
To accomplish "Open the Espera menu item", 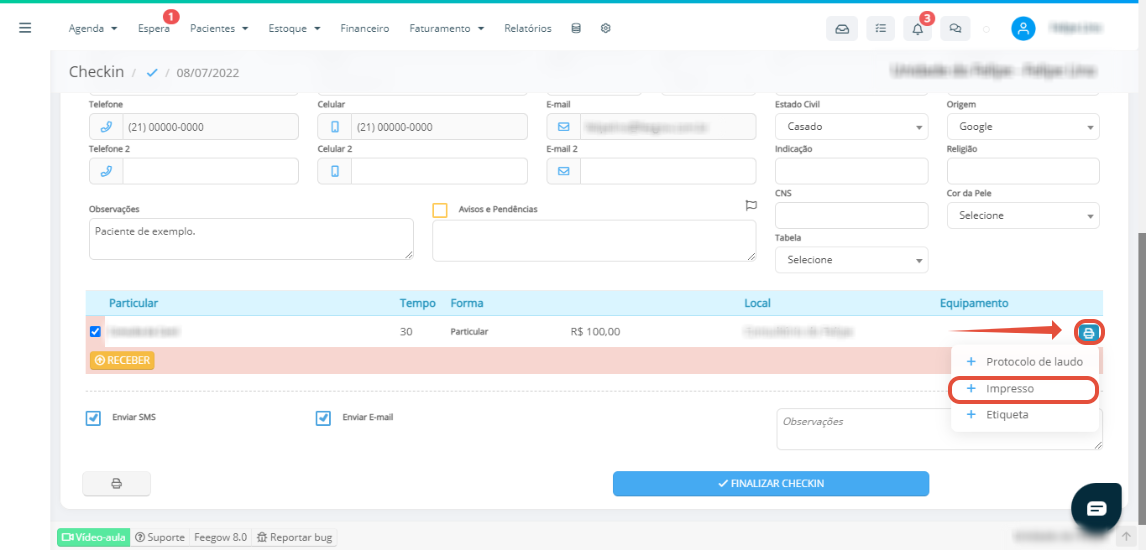I will [153, 28].
